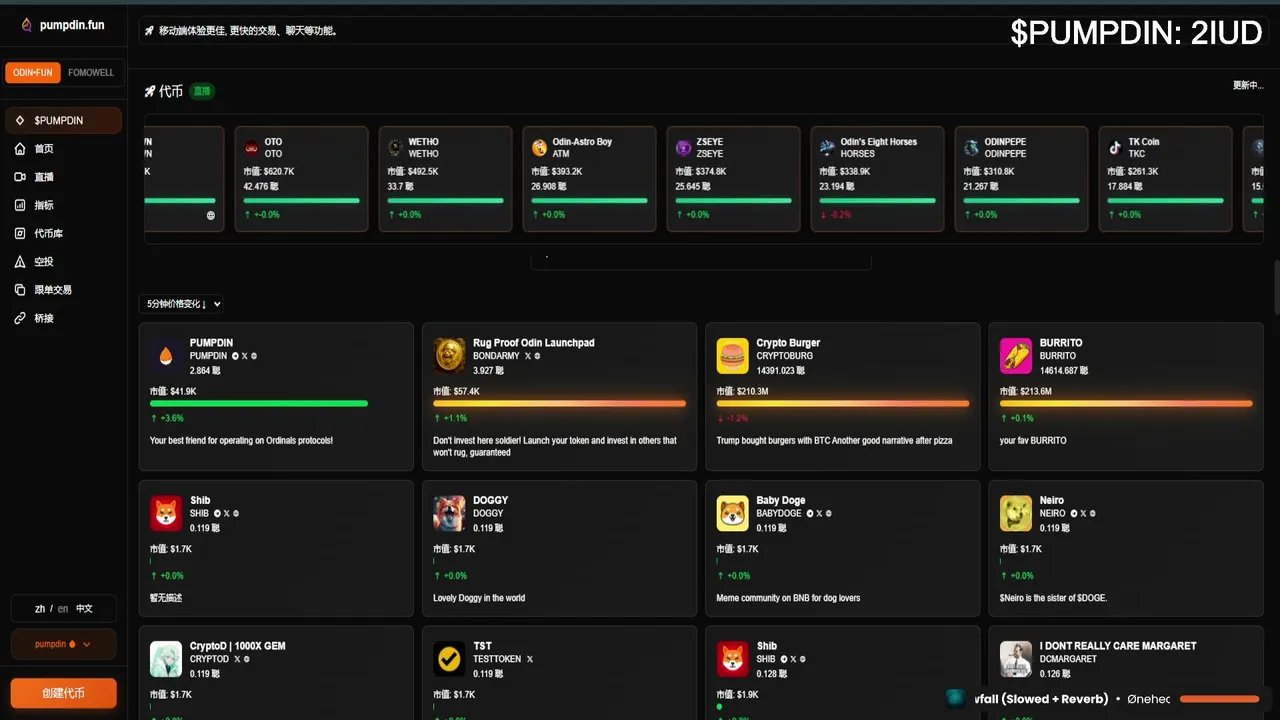Image resolution: width=1280 pixels, height=720 pixels.
Task: Click PUMPDIN market cap $41.9K
Action: click(173, 391)
